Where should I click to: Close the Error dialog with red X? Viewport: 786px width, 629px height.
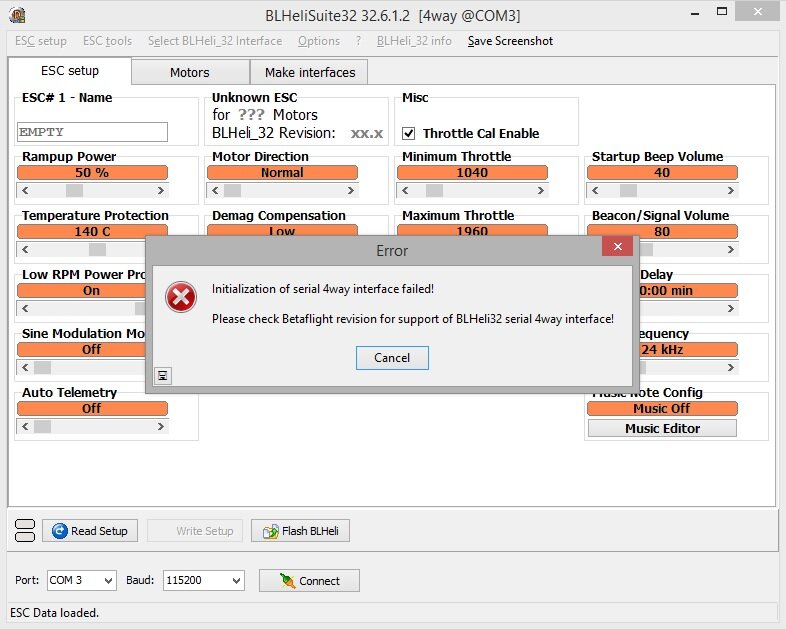click(x=618, y=247)
